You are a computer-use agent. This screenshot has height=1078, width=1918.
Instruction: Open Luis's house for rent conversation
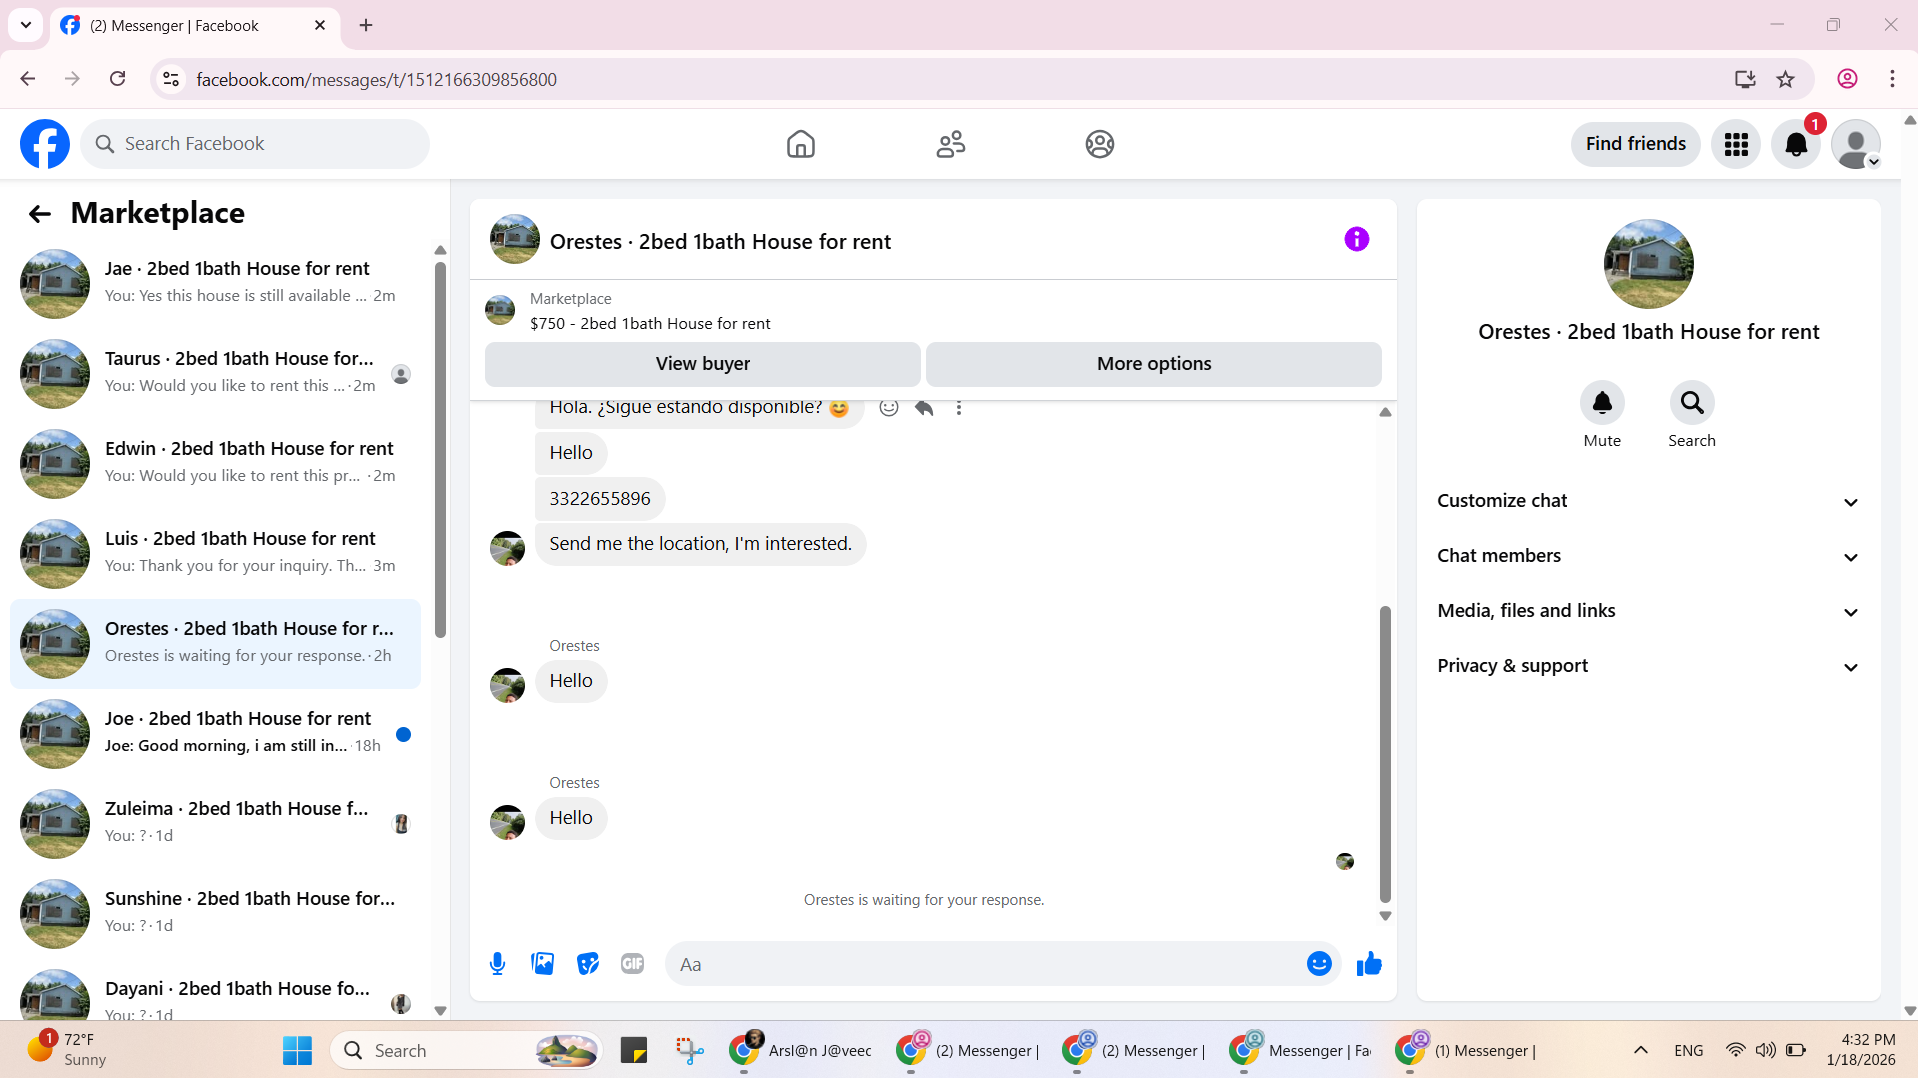click(215, 553)
